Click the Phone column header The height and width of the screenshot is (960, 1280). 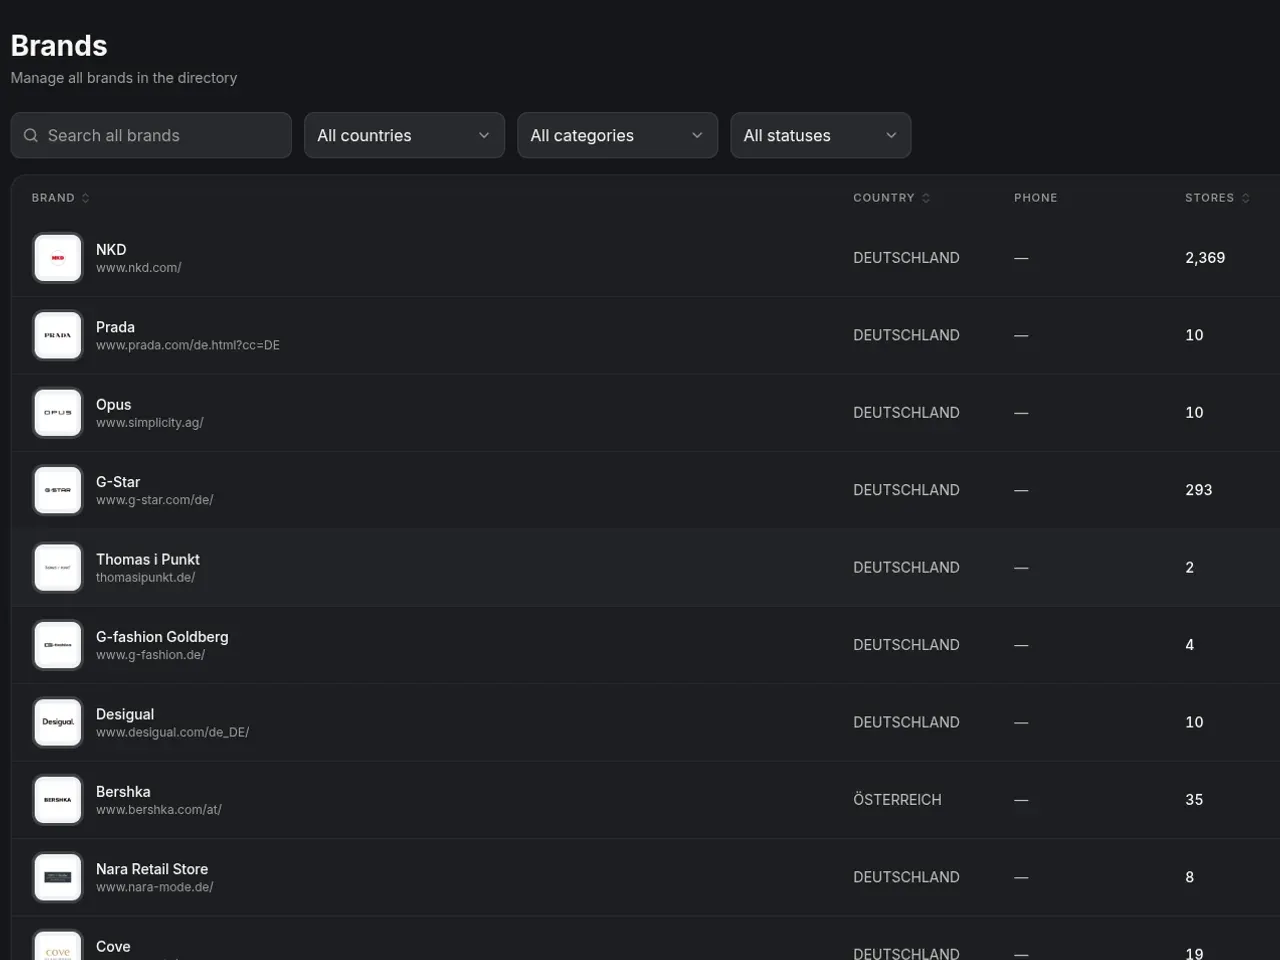point(1035,198)
